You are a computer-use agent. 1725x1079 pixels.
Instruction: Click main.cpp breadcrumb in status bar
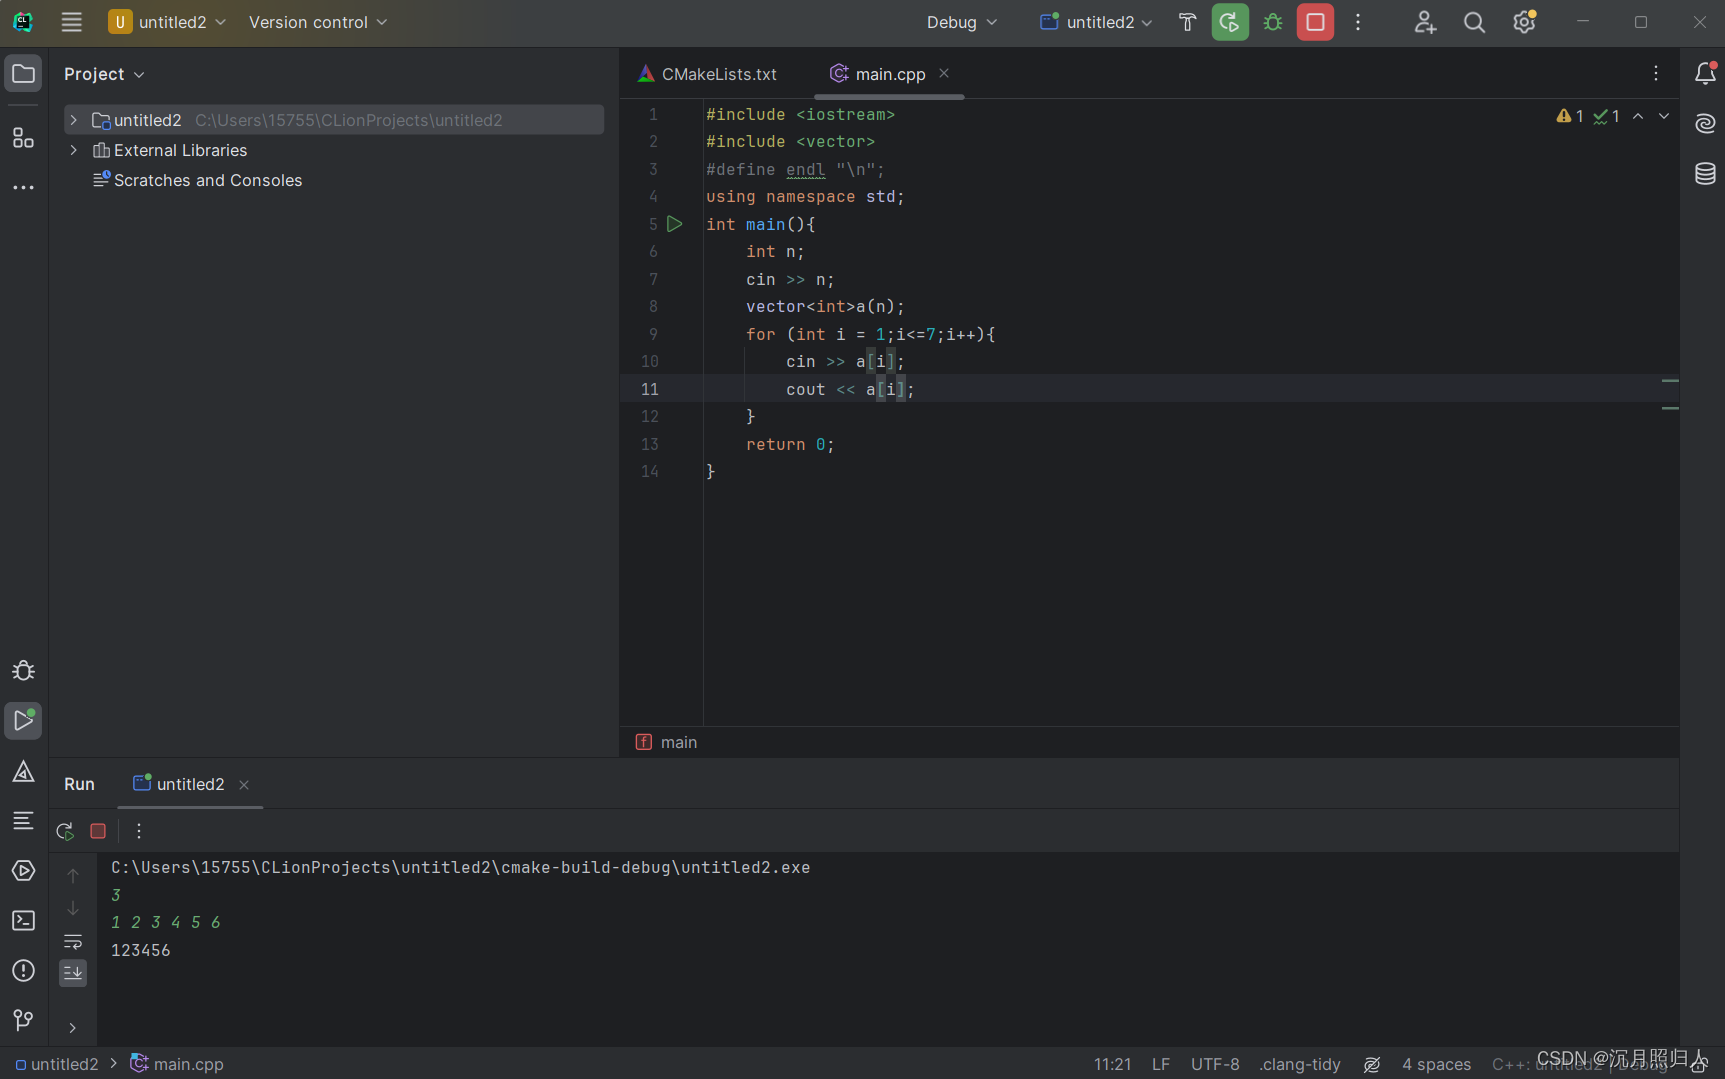coord(177,1064)
